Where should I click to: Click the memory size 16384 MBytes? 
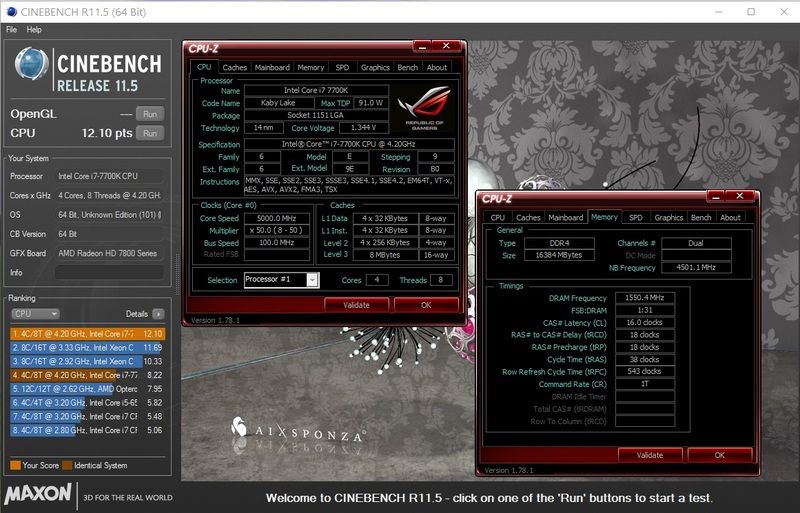point(559,255)
